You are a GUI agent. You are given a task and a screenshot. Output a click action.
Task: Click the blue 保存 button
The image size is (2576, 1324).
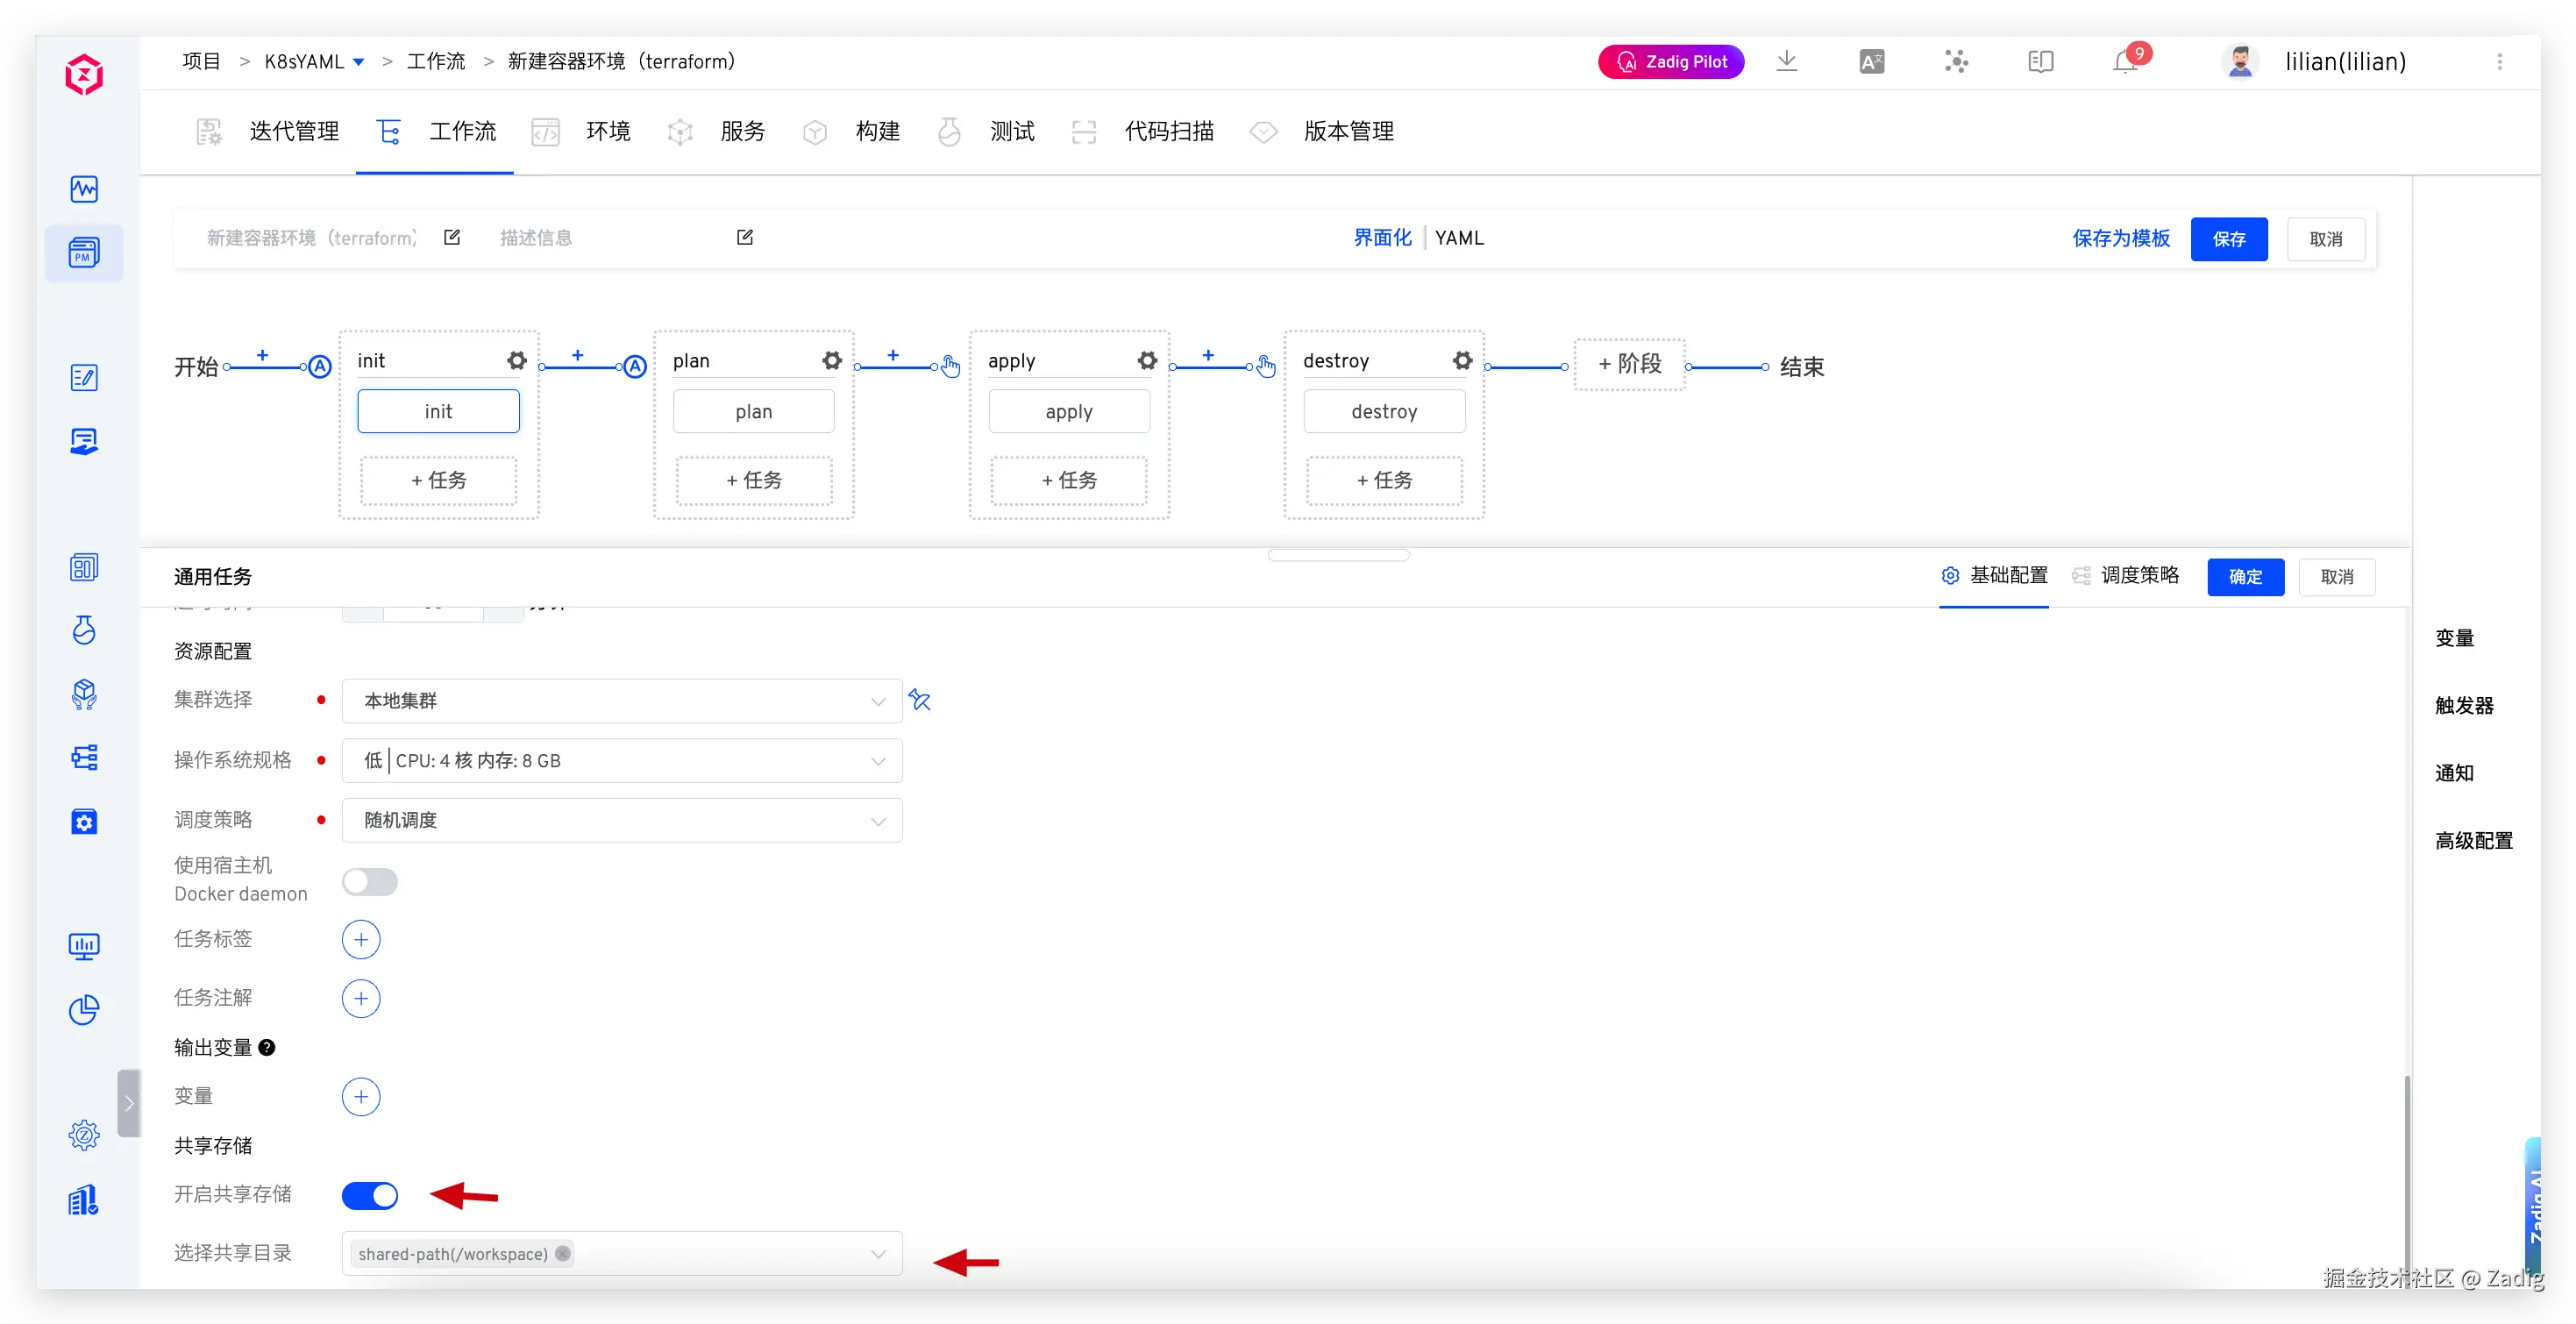(2228, 239)
